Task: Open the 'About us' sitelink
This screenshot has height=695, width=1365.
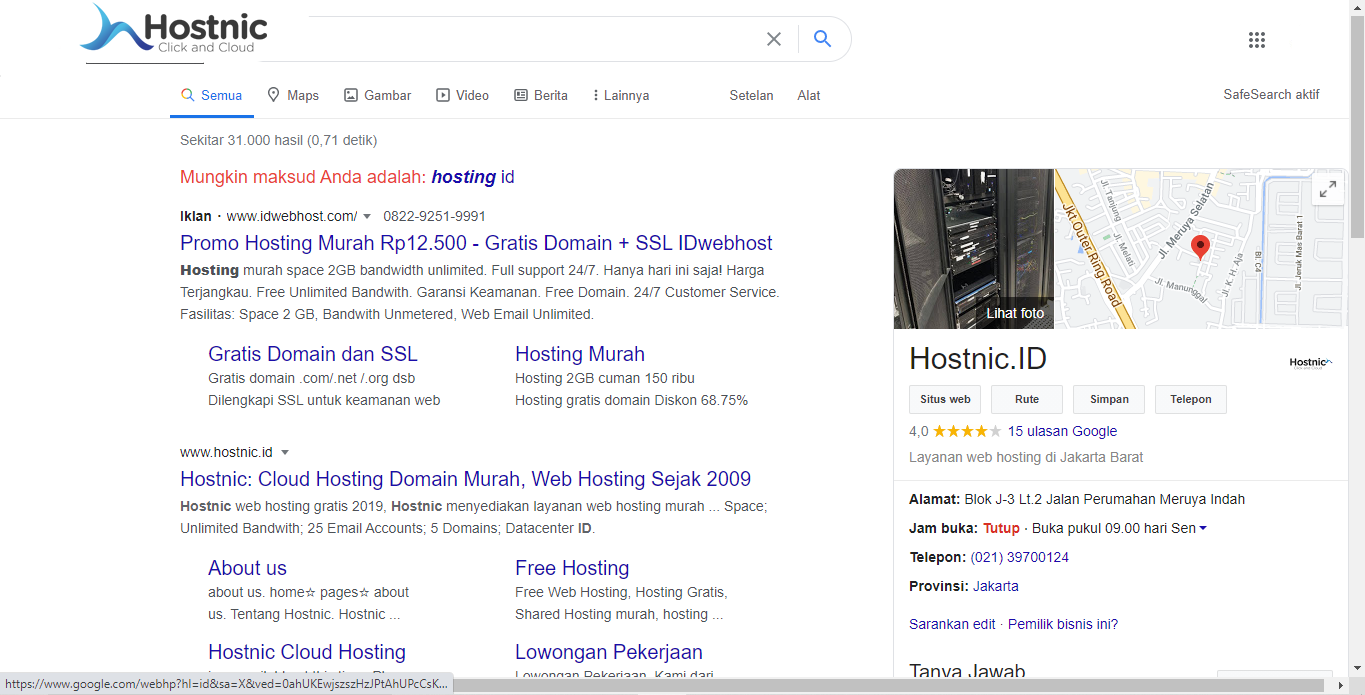Action: coord(247,568)
